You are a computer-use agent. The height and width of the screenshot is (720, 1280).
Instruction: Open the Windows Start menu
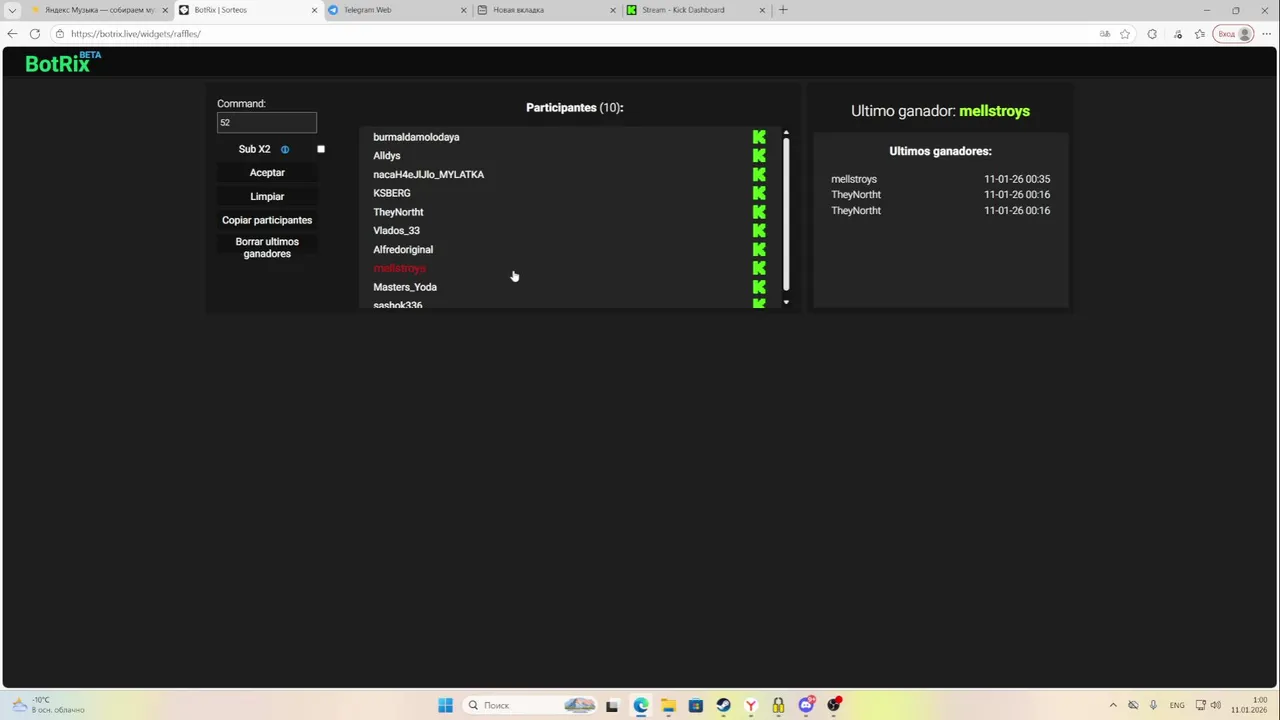[x=445, y=705]
